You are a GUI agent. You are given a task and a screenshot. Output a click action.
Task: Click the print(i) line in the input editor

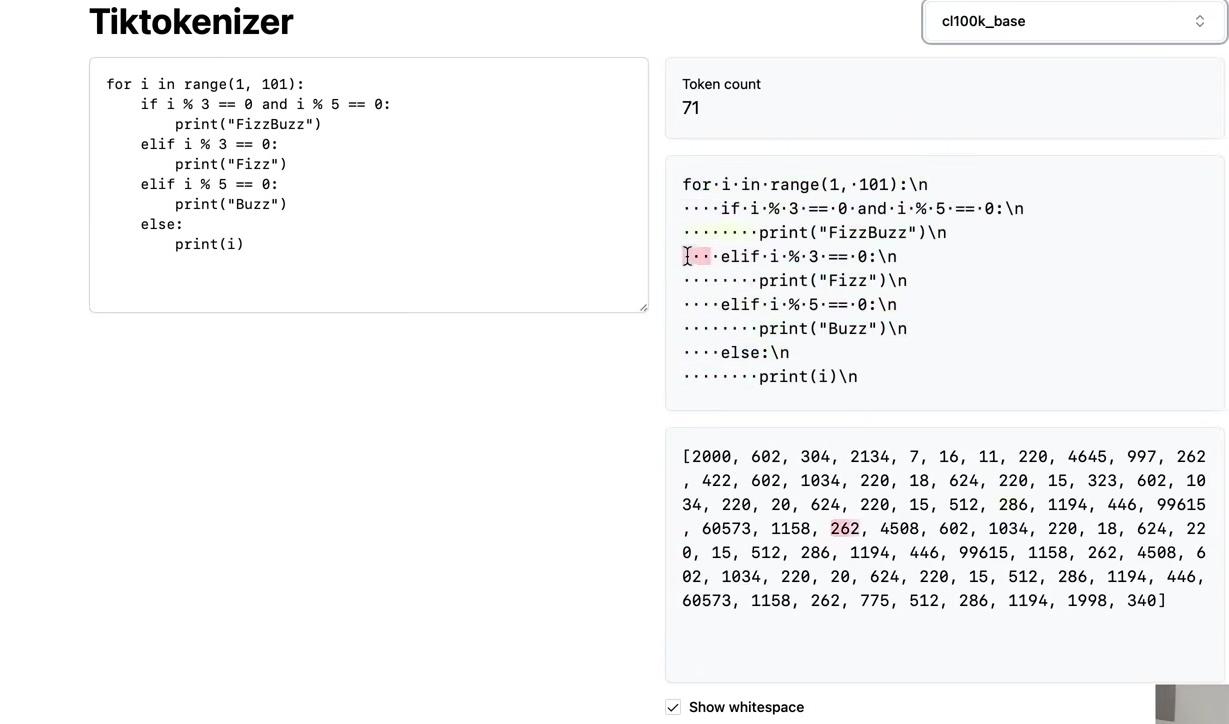pos(209,244)
